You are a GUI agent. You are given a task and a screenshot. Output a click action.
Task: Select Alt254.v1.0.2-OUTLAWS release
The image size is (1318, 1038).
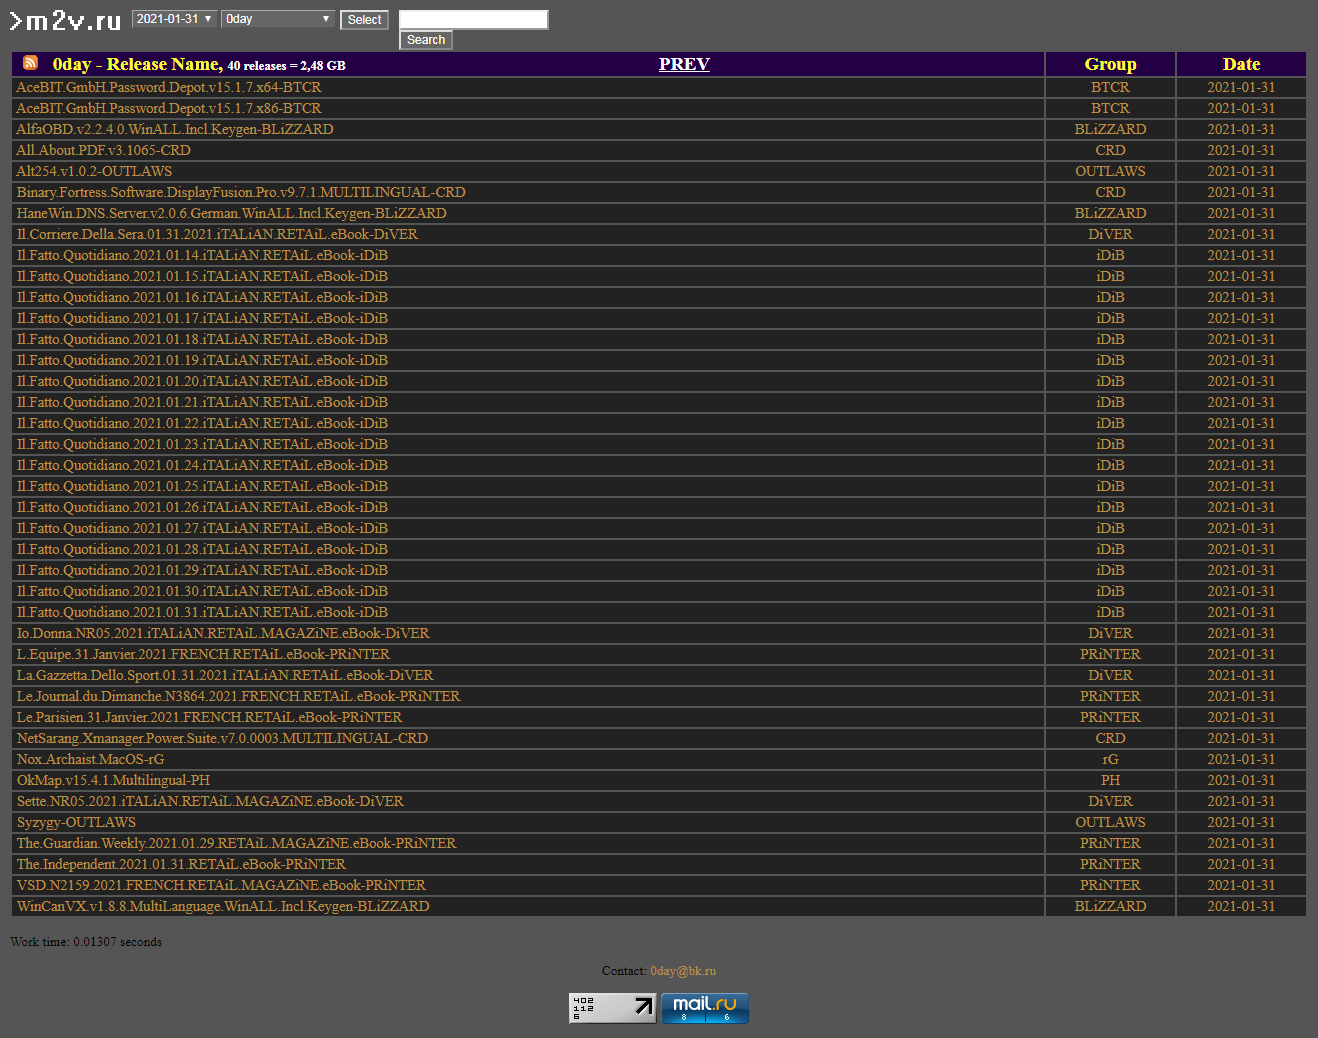pos(94,171)
